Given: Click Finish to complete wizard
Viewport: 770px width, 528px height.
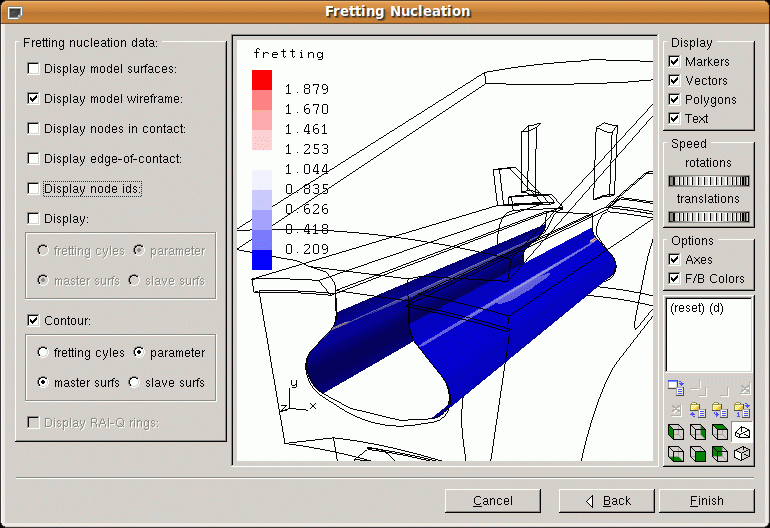Looking at the screenshot, I should [x=707, y=500].
